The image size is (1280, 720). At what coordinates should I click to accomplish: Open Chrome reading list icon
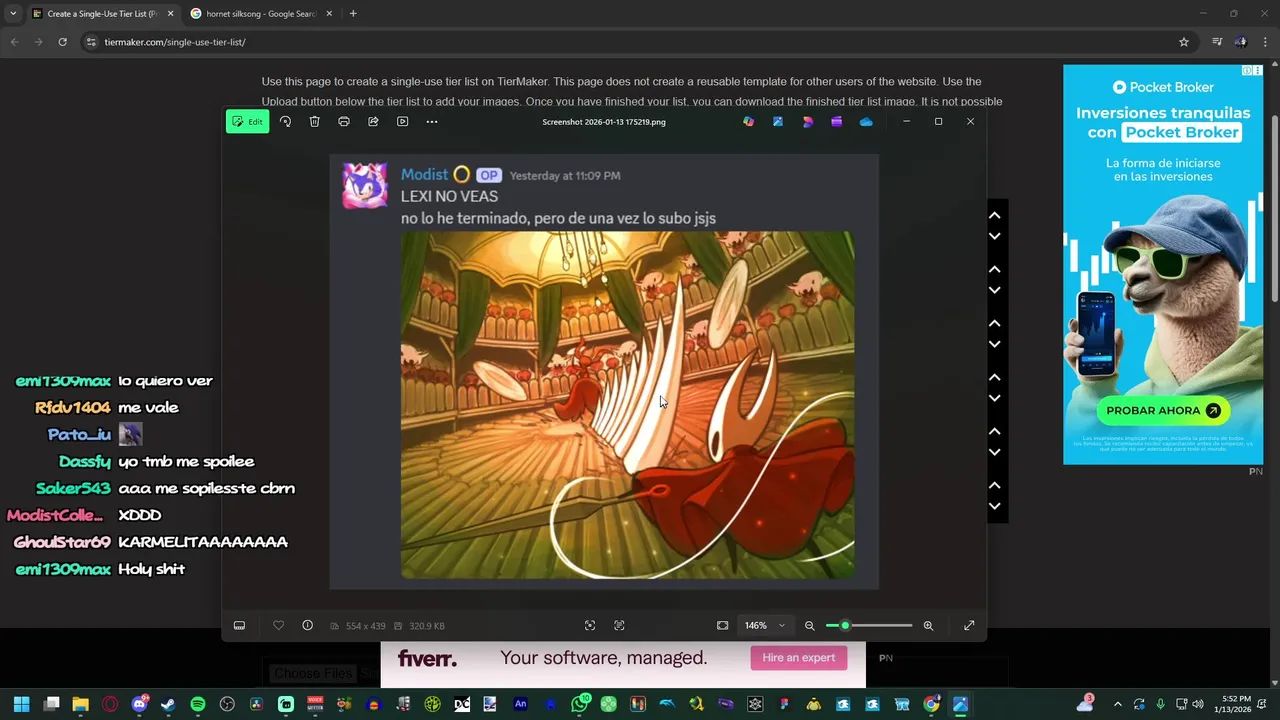1217,42
